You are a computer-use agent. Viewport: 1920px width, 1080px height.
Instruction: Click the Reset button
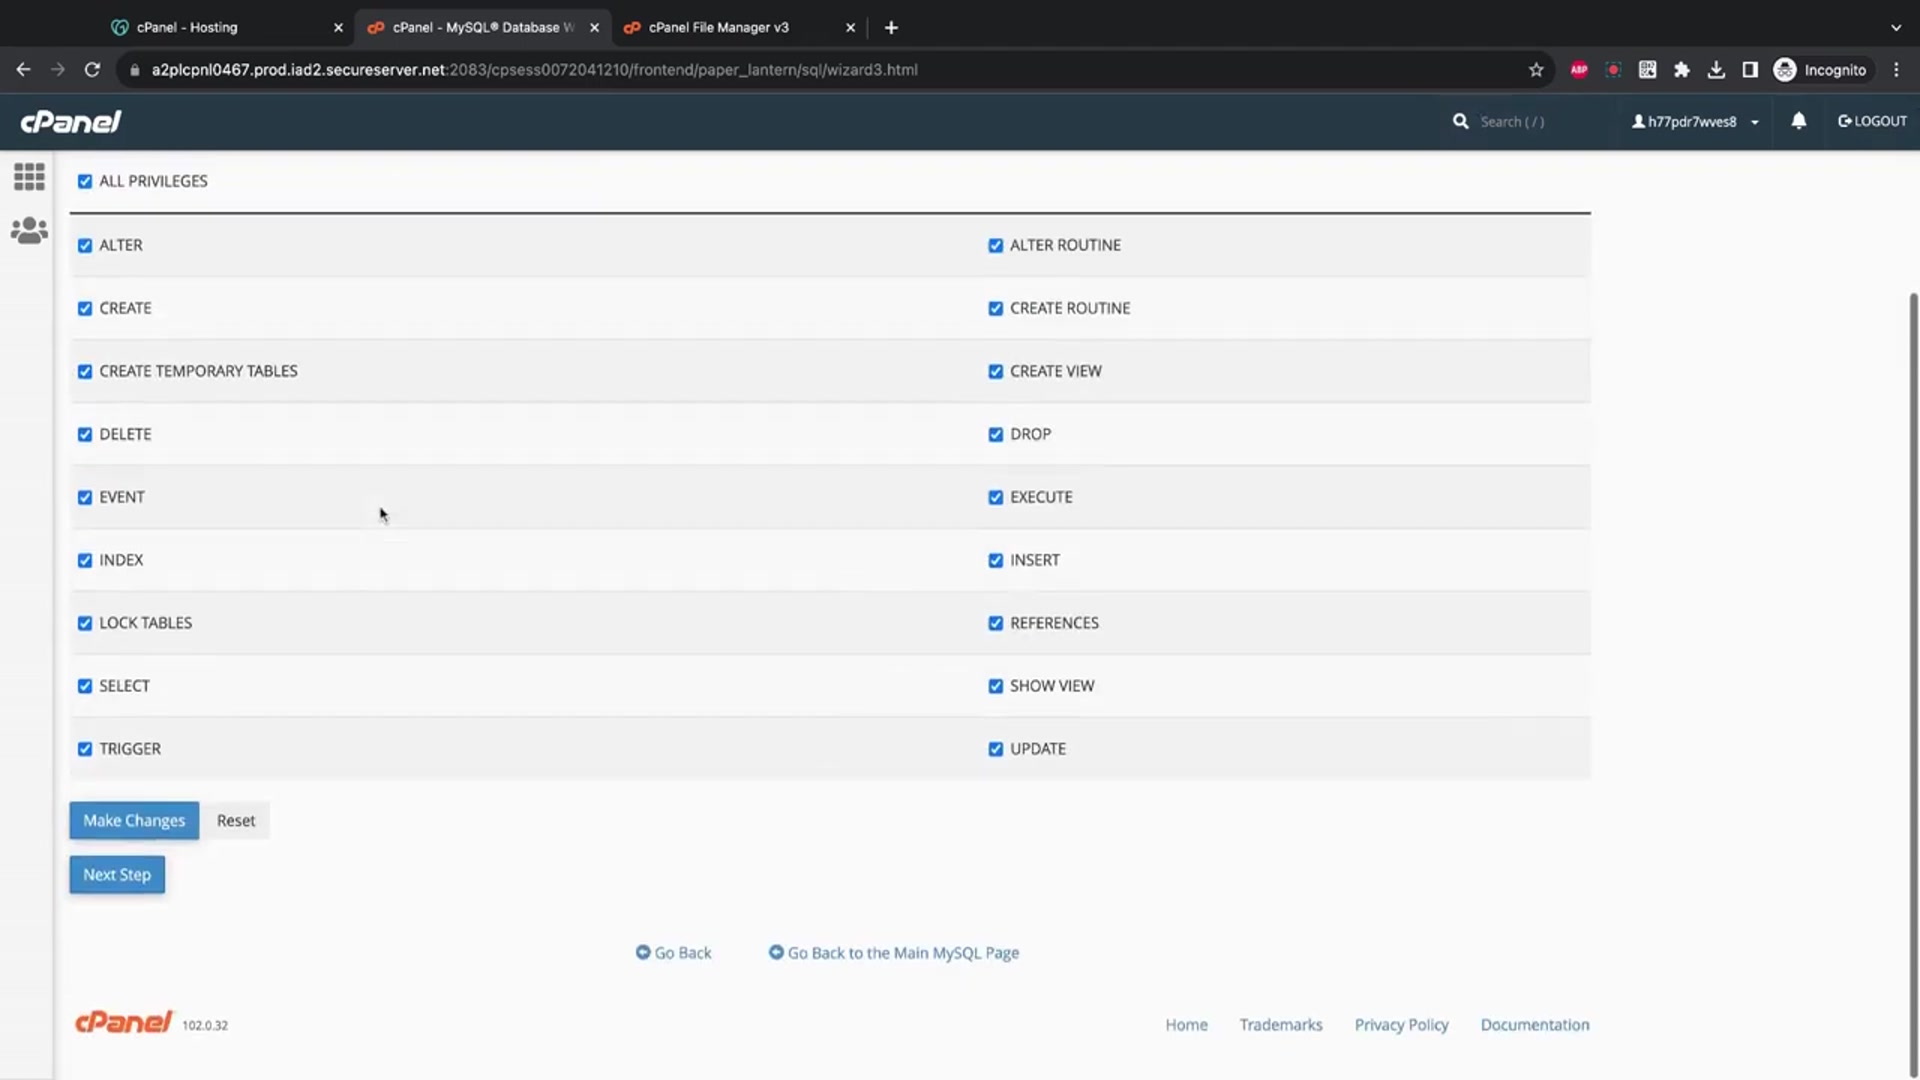click(x=236, y=821)
